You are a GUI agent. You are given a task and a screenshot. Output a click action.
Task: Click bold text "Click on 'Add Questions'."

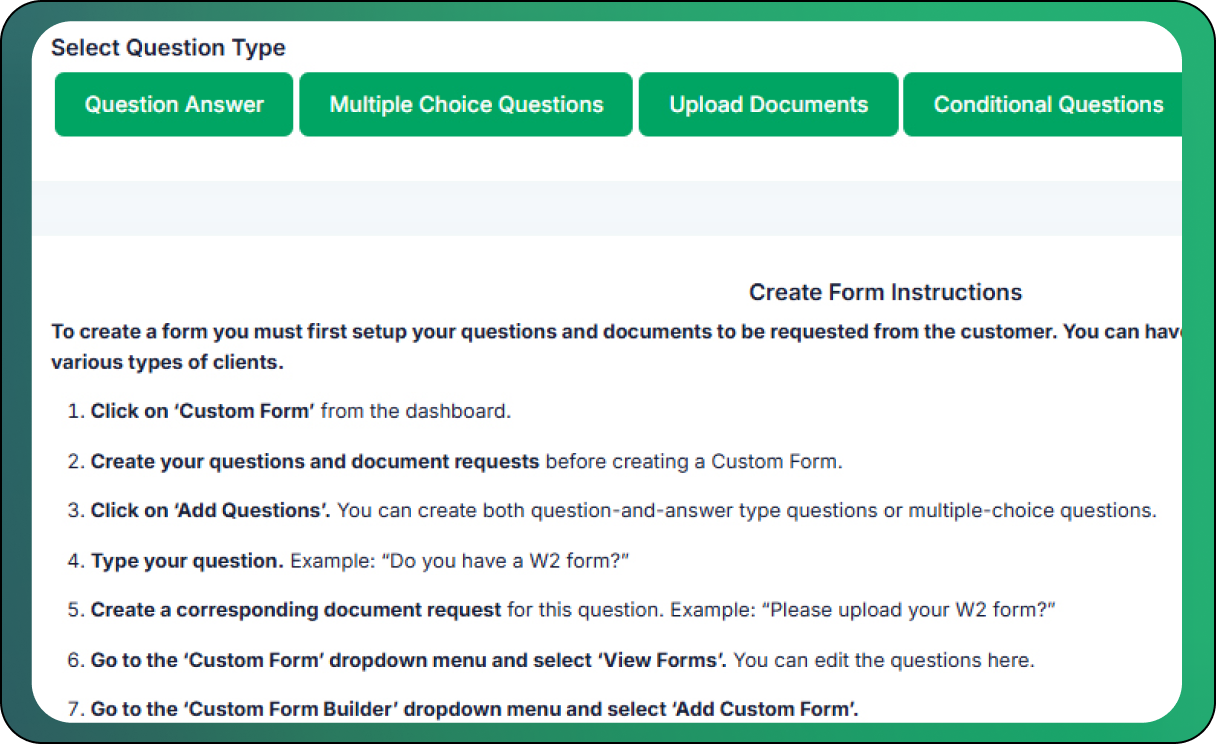click(x=211, y=510)
